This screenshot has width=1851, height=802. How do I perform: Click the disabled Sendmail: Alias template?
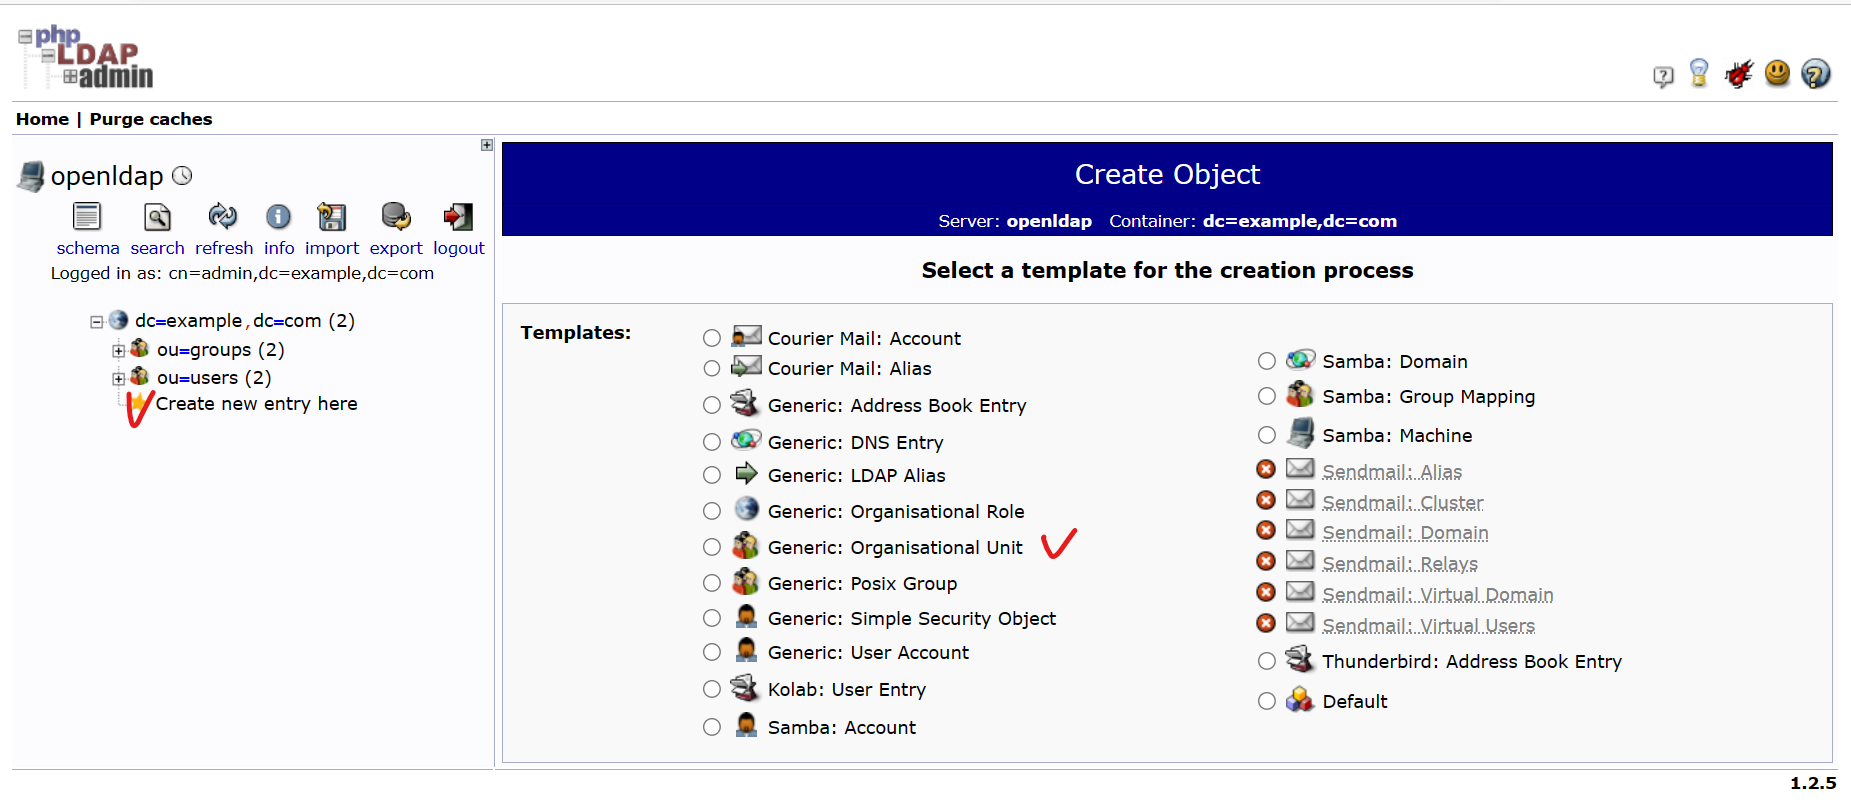[x=1392, y=472]
